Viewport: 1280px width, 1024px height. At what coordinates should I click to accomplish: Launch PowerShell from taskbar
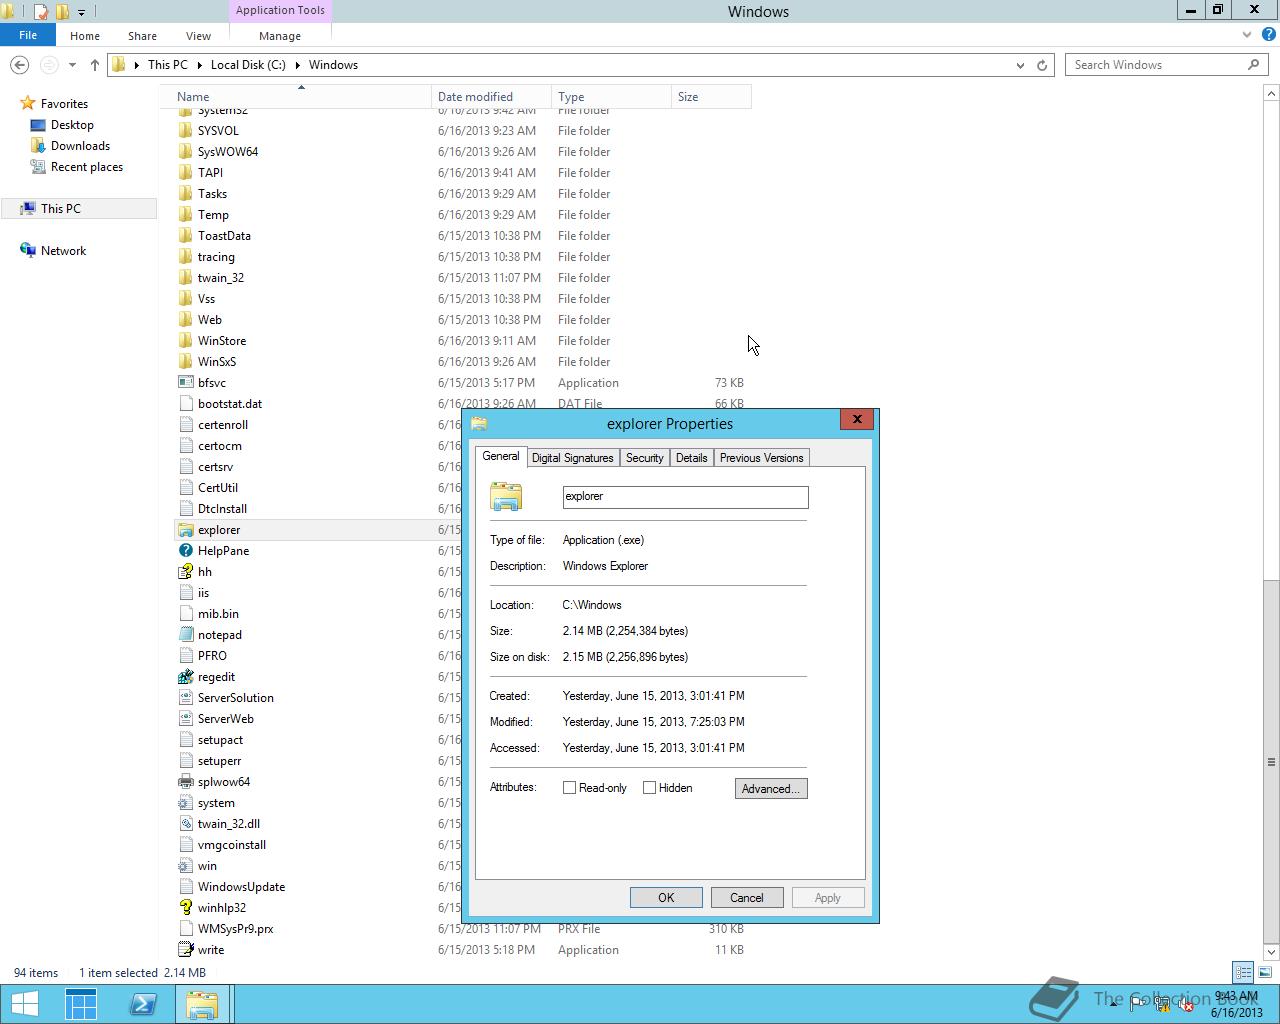pyautogui.click(x=143, y=1004)
